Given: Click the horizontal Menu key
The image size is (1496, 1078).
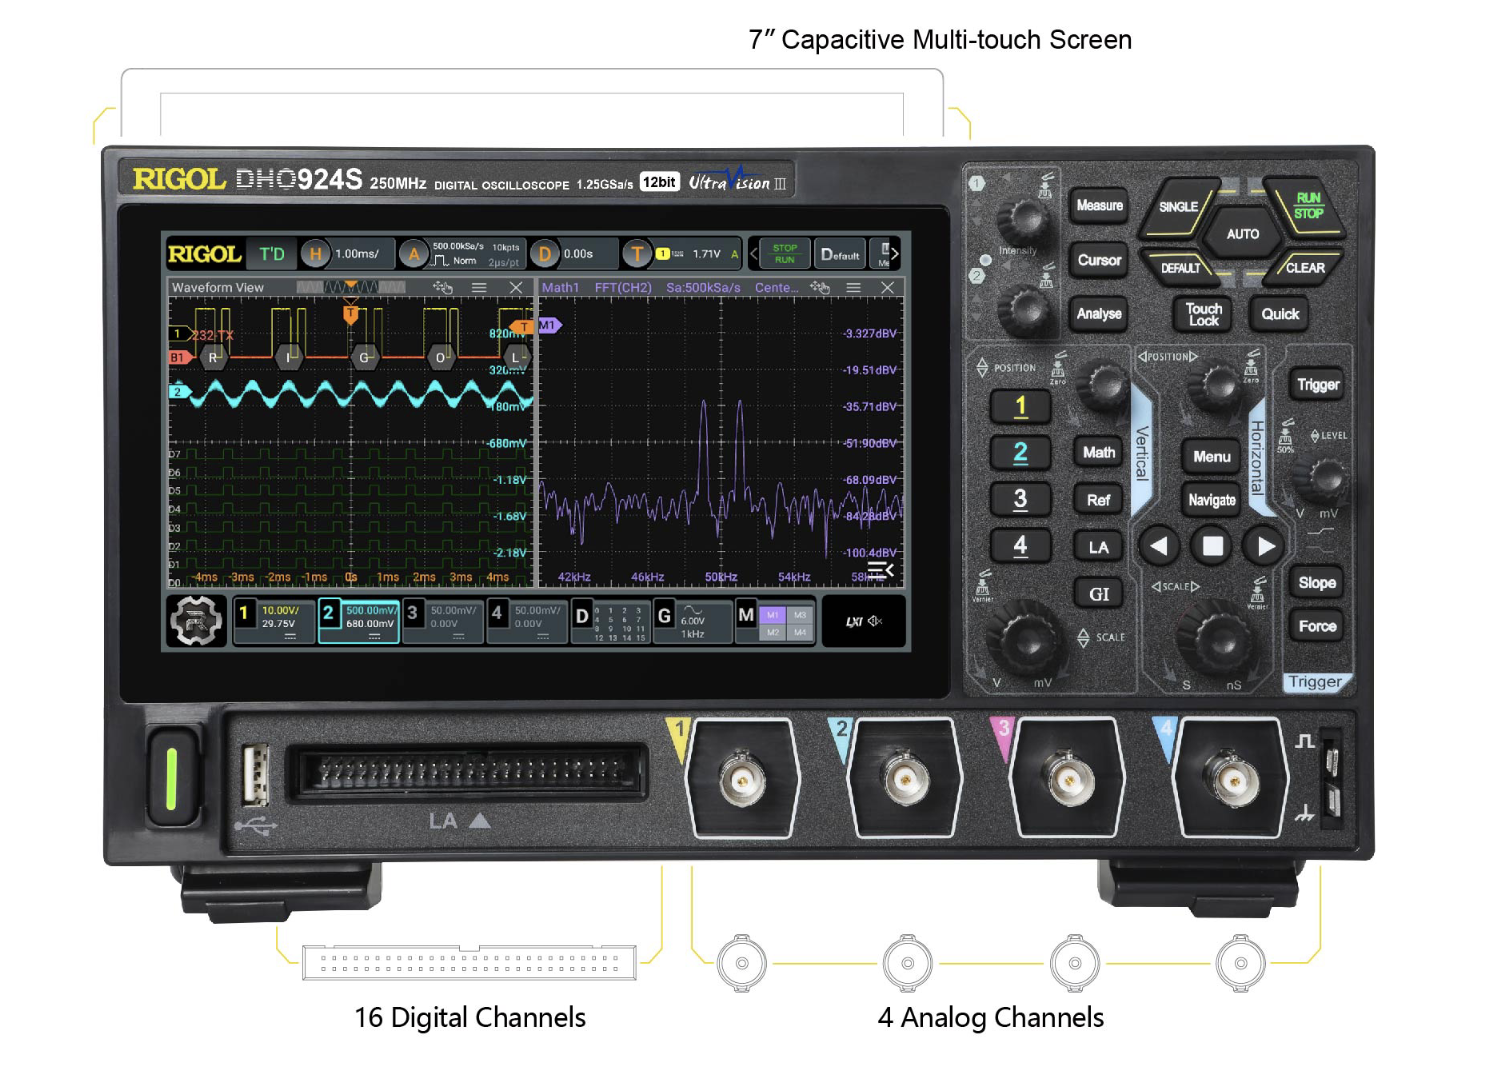Looking at the screenshot, I should [x=1212, y=457].
